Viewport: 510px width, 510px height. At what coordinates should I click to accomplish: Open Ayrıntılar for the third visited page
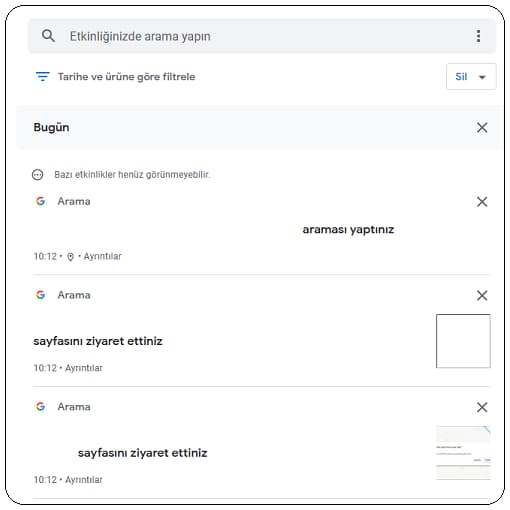(84, 480)
